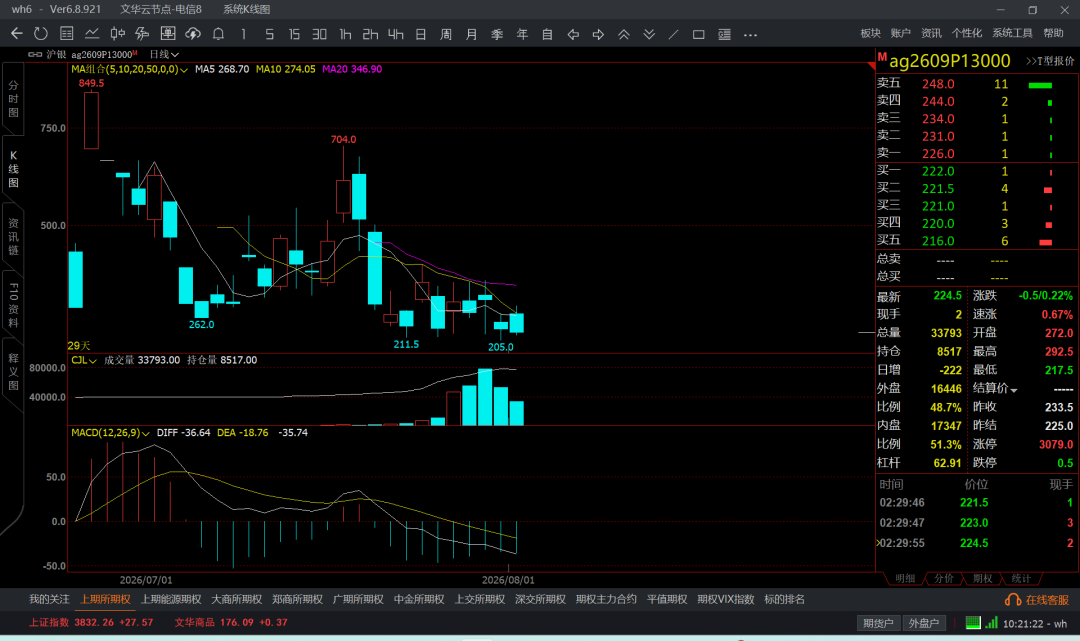The image size is (1080, 641).
Task: Click the green network signal bars icon
Action: tap(991, 622)
